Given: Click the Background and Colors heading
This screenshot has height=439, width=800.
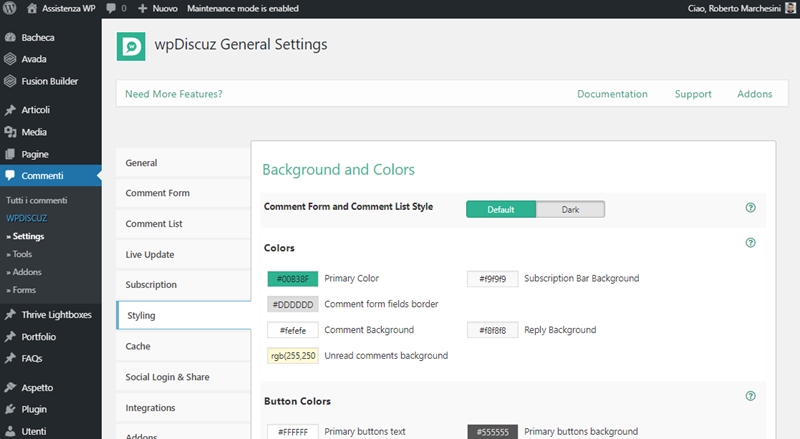Looking at the screenshot, I should coord(338,169).
